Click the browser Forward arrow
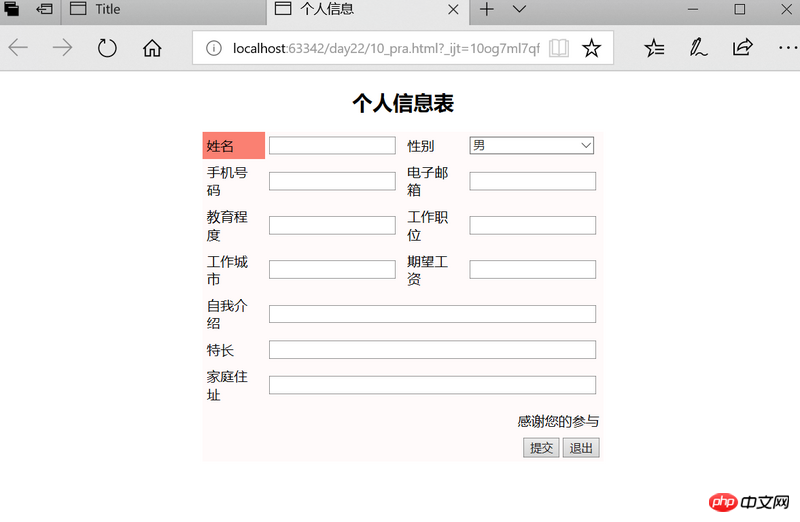The image size is (800, 522). 63,48
